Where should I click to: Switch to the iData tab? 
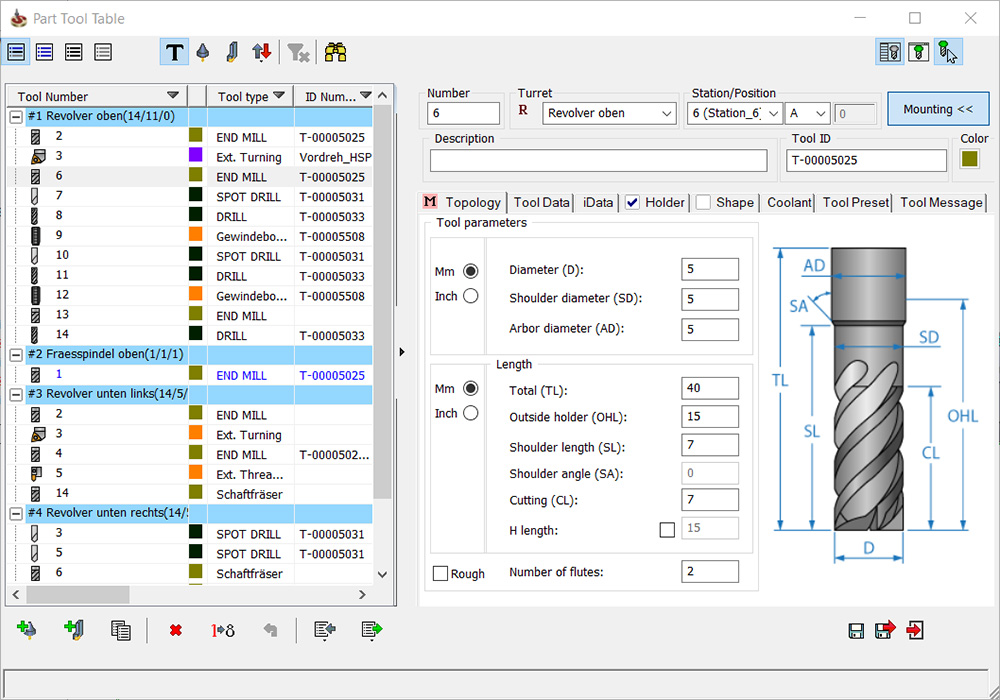pos(598,203)
